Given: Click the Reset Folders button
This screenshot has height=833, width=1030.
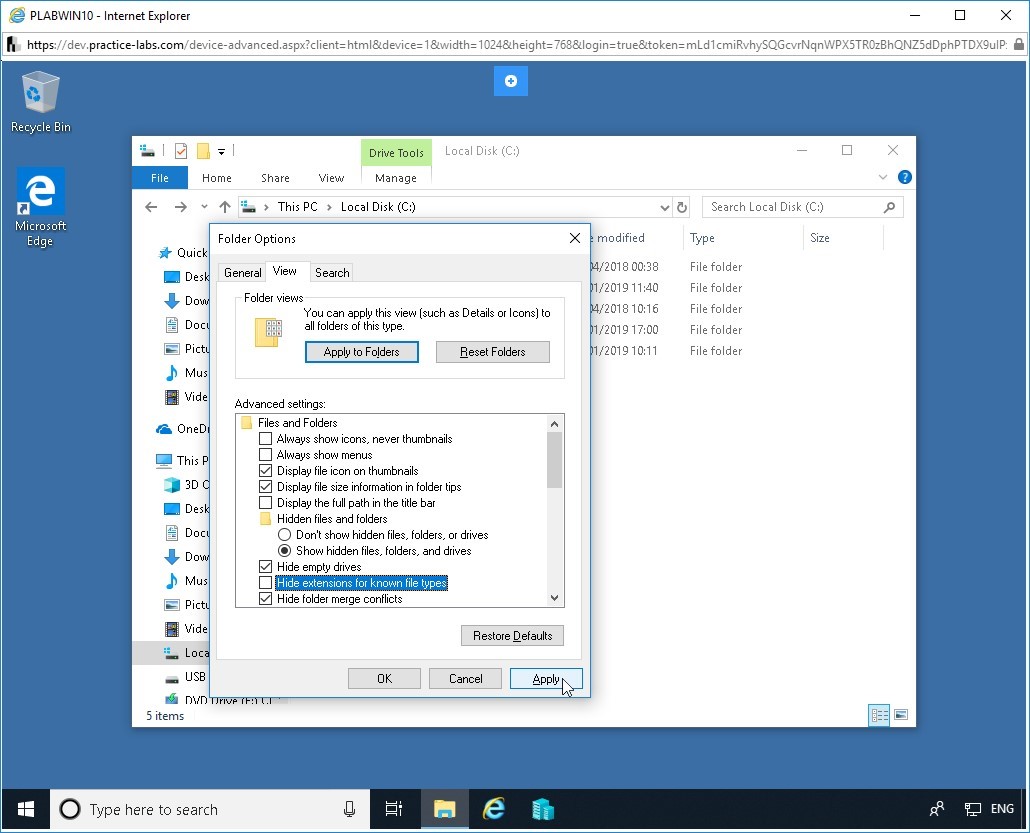Looking at the screenshot, I should click(x=493, y=352).
